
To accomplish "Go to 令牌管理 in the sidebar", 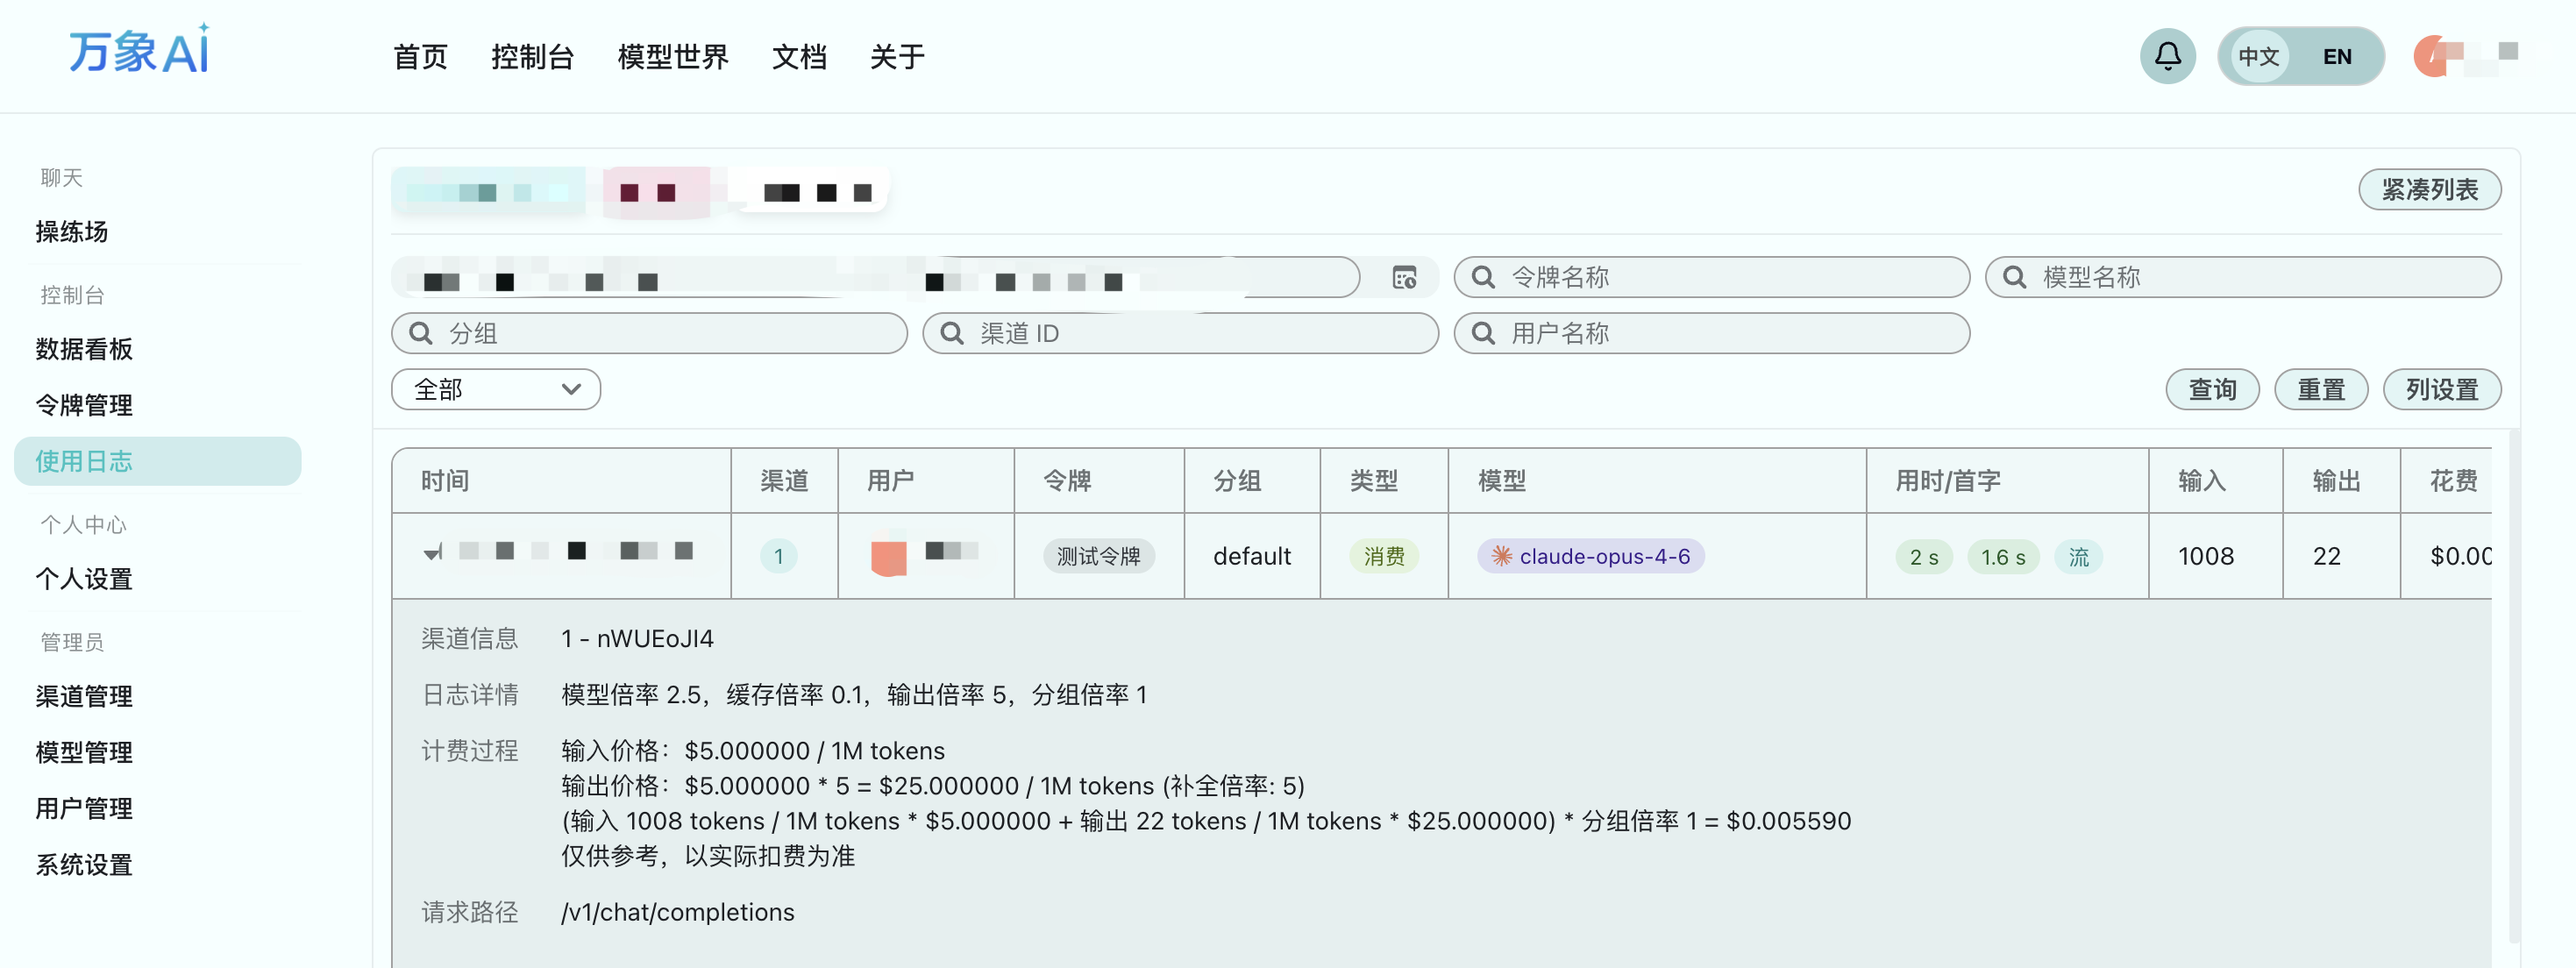I will click(84, 405).
